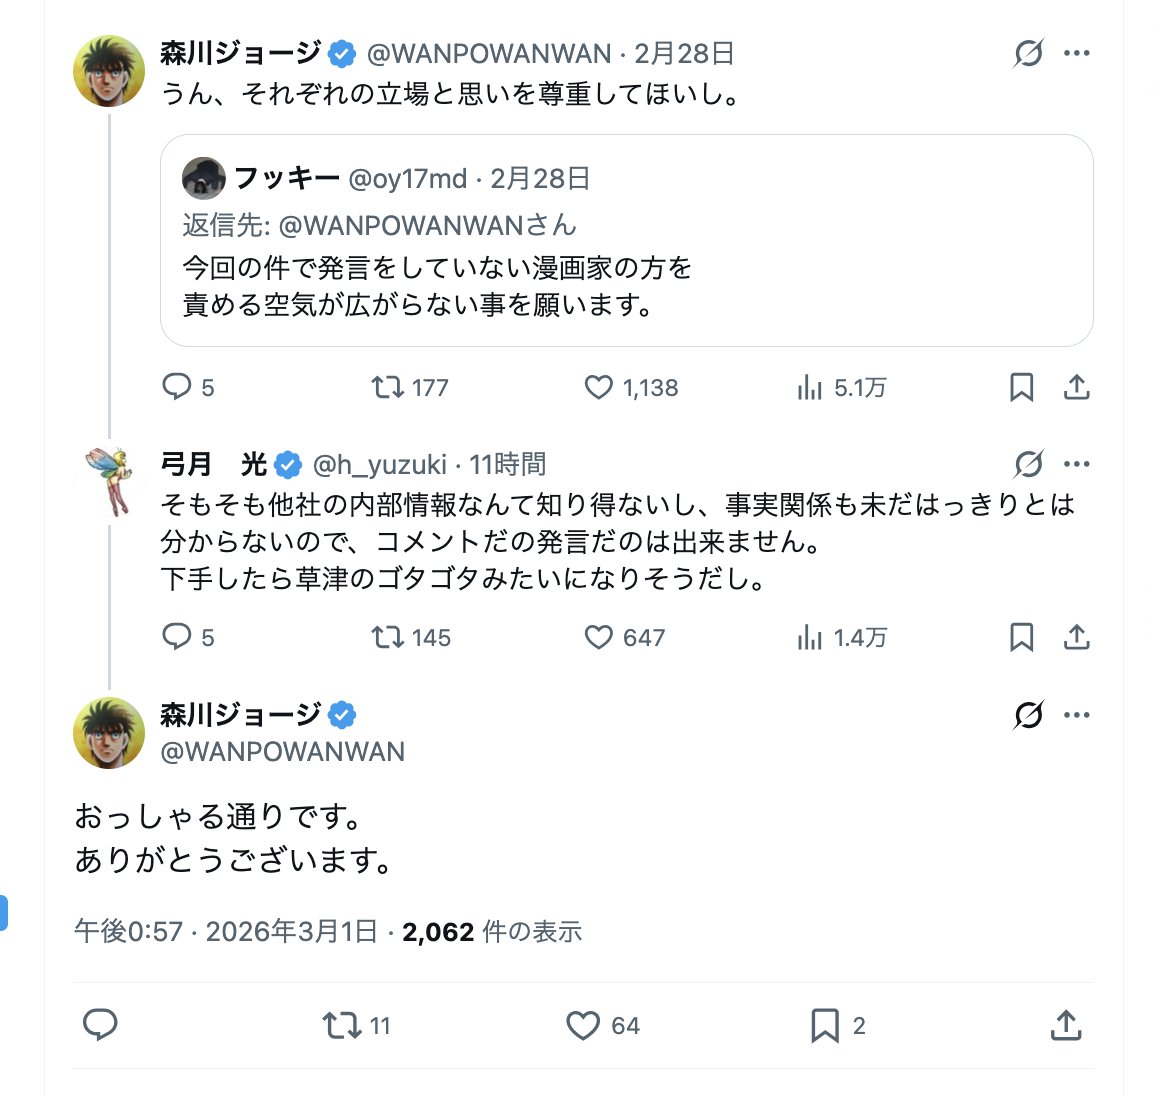Open more options menu on the top tweet
Image resolution: width=1158 pixels, height=1096 pixels.
(x=1077, y=53)
